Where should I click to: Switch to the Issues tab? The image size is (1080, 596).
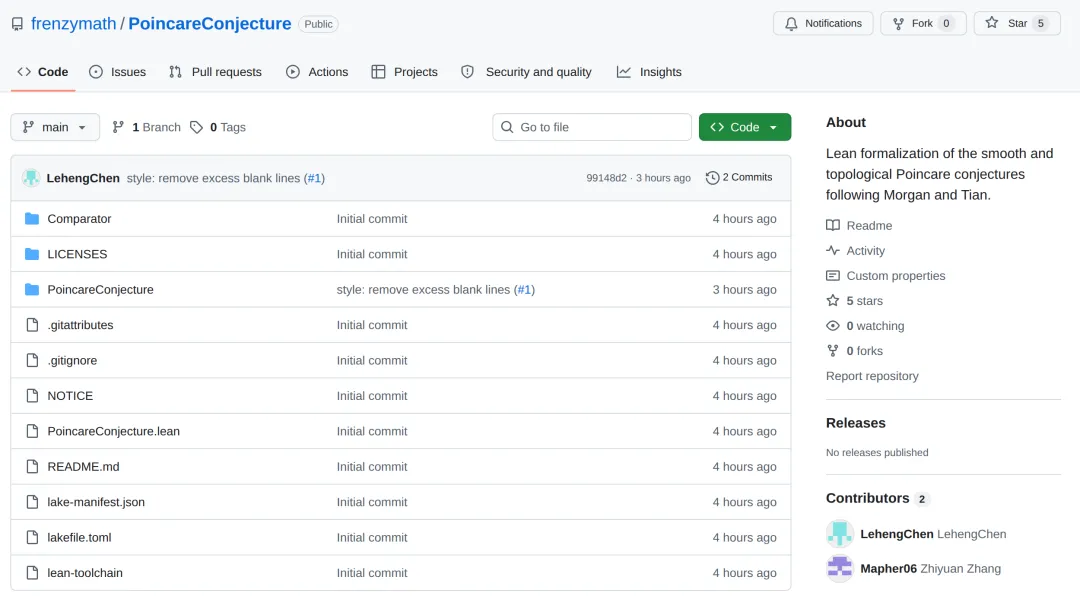(118, 72)
